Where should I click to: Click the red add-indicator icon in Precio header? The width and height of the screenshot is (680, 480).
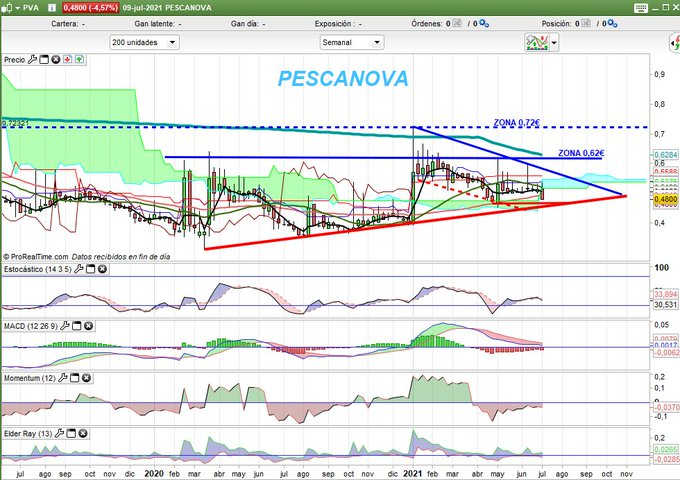[x=67, y=59]
